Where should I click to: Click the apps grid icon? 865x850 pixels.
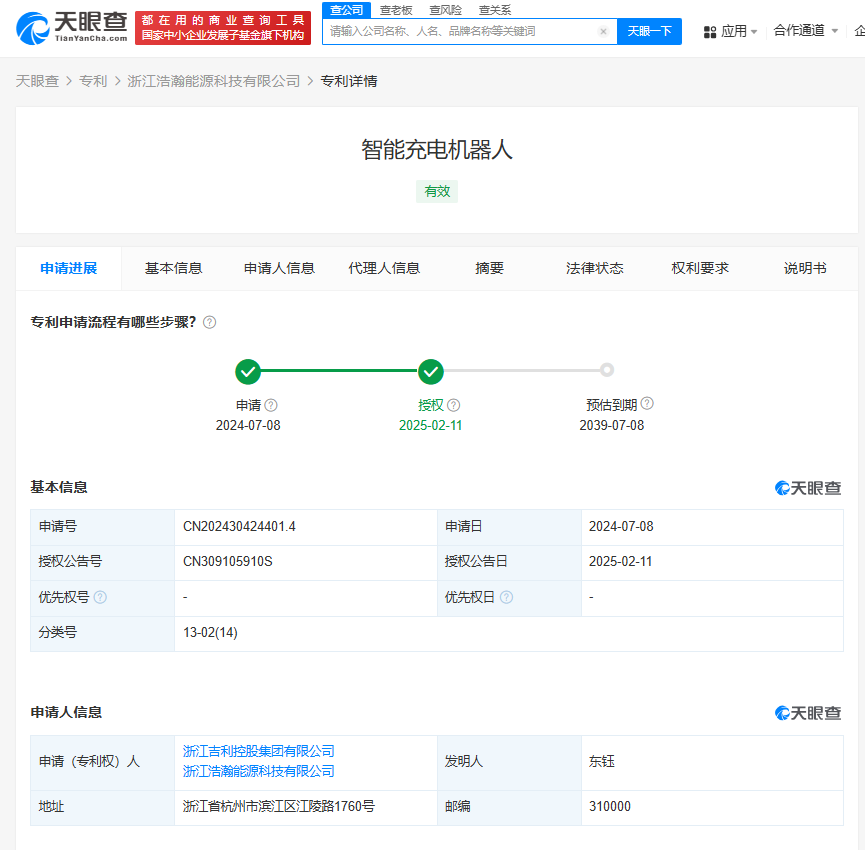coord(710,32)
